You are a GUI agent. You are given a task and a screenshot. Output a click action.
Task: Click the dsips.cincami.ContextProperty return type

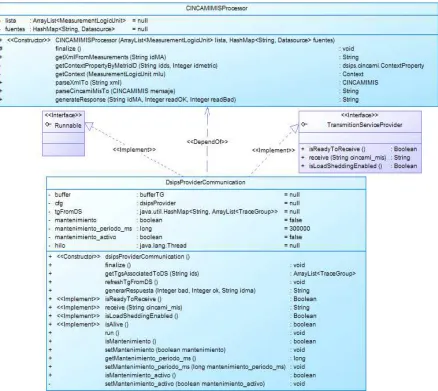383,66
